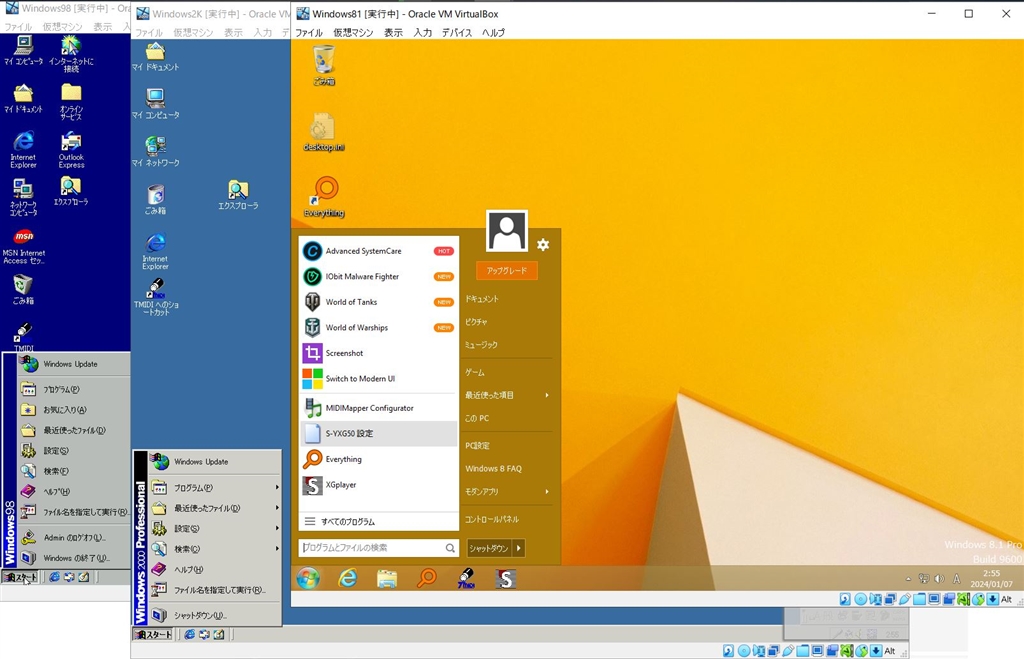1024x659 pixels.
Task: Open the 入力 menu in the Windows81 window
Action: tap(423, 32)
